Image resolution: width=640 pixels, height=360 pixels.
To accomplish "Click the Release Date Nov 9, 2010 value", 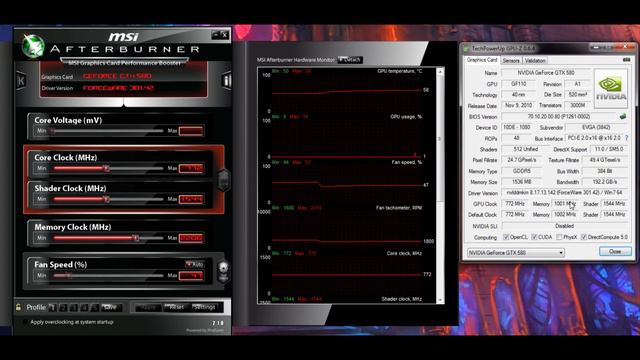I will (x=518, y=105).
